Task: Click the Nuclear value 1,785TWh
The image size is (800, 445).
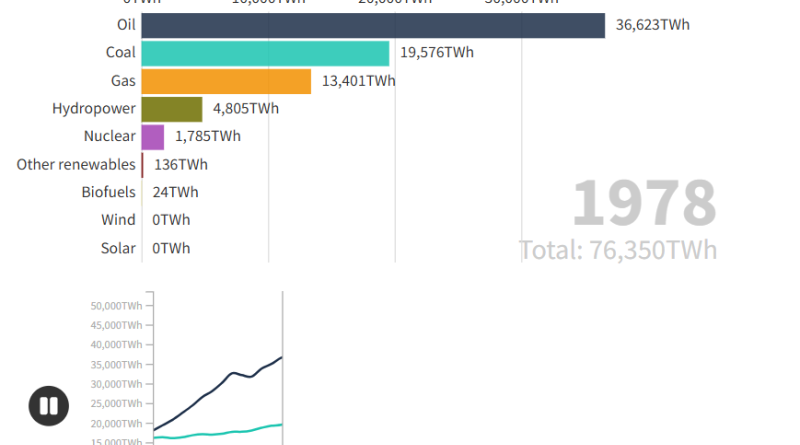Action: tap(208, 137)
